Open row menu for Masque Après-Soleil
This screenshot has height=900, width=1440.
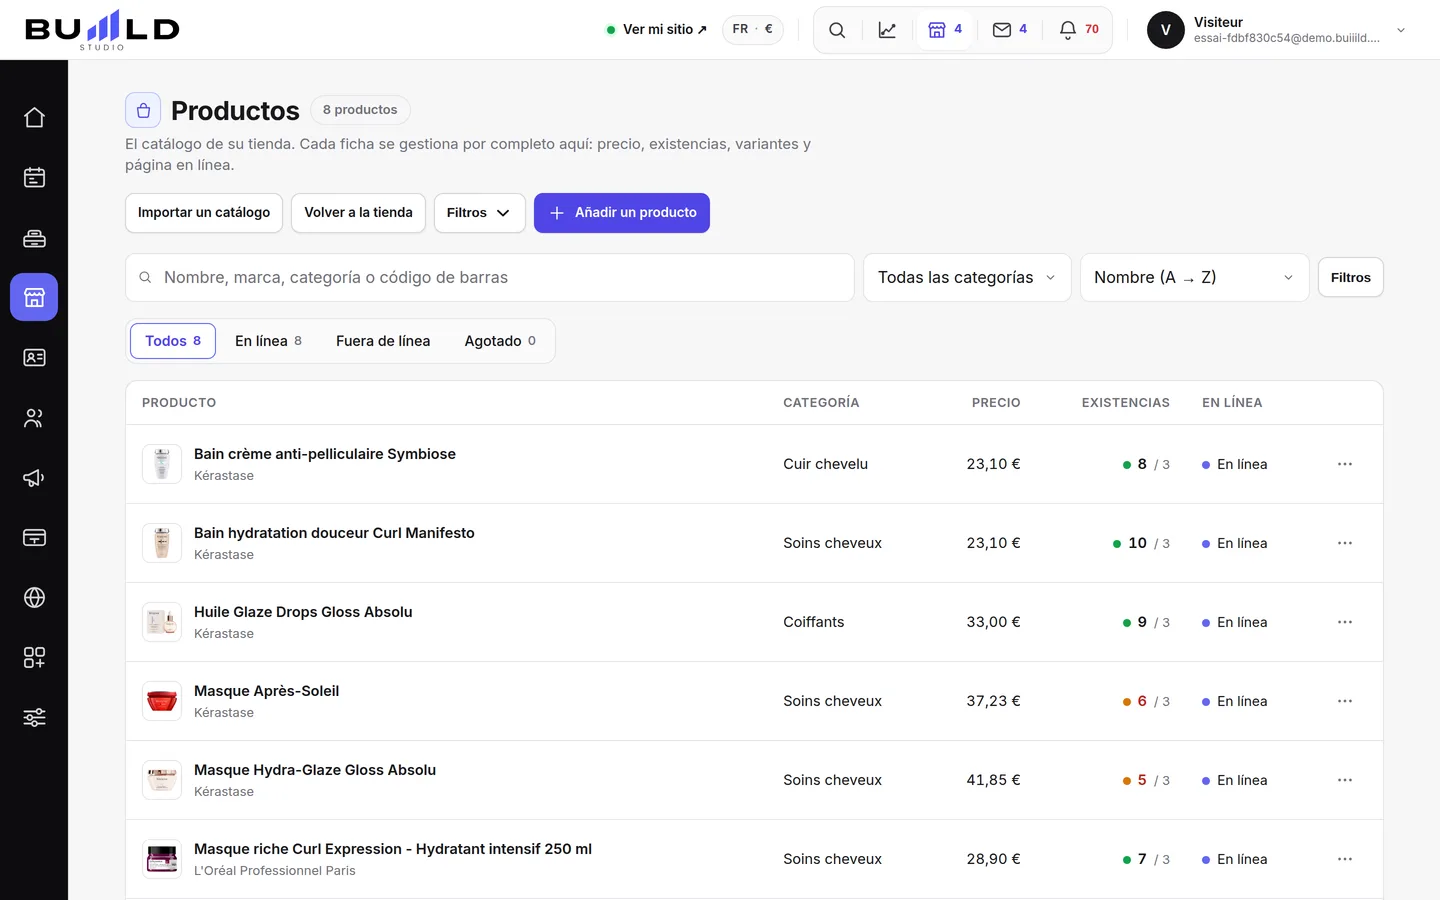click(1345, 701)
